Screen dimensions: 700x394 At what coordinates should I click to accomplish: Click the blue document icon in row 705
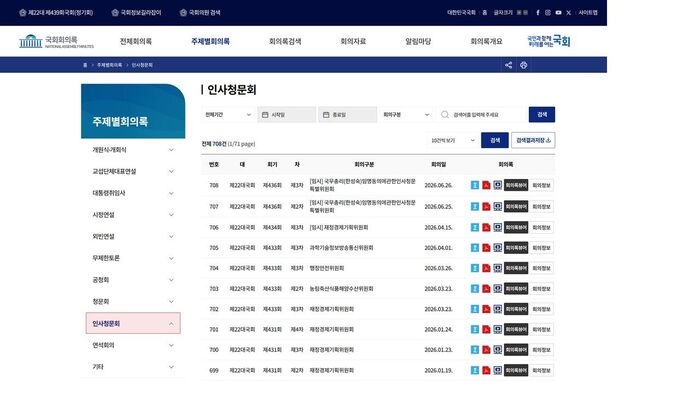(x=475, y=248)
